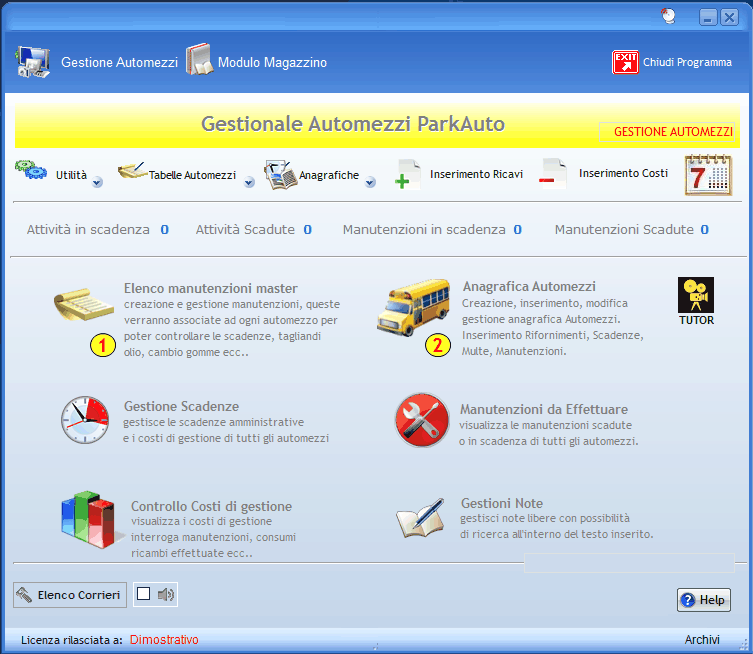The width and height of the screenshot is (753, 654).
Task: Click the Elenco Corrieri button
Action: (70, 595)
